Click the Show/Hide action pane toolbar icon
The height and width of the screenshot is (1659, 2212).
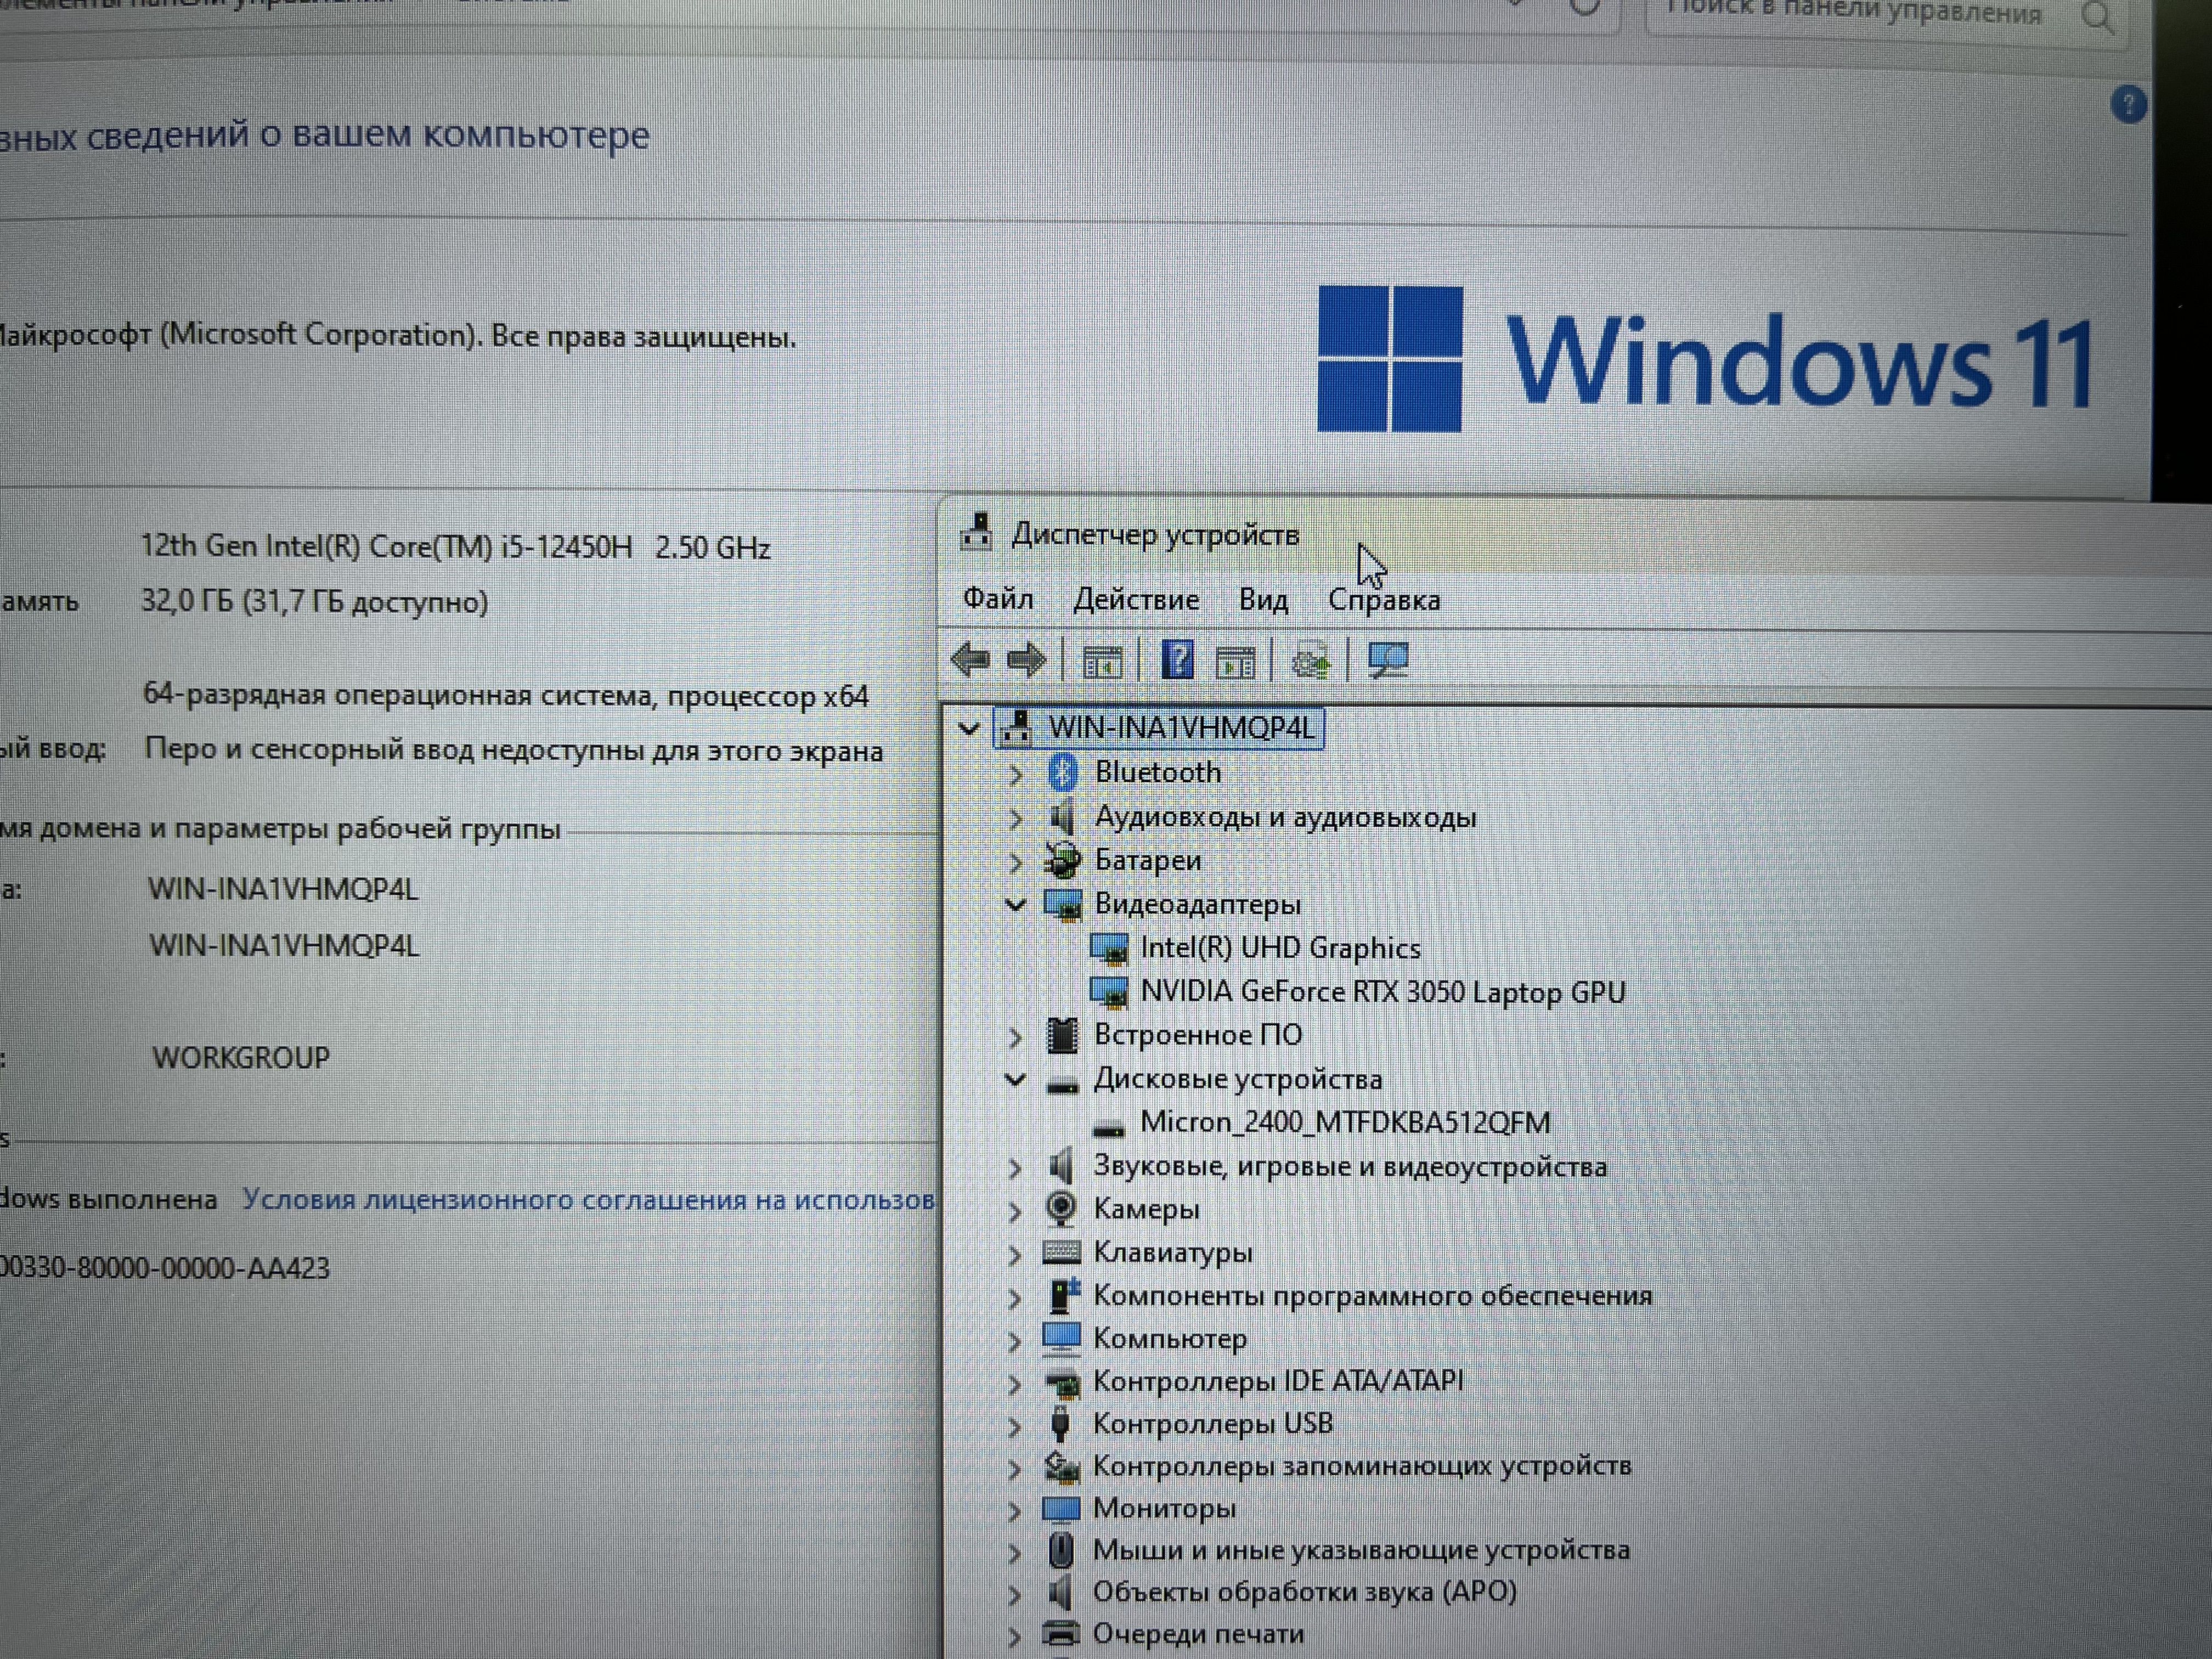[1235, 662]
